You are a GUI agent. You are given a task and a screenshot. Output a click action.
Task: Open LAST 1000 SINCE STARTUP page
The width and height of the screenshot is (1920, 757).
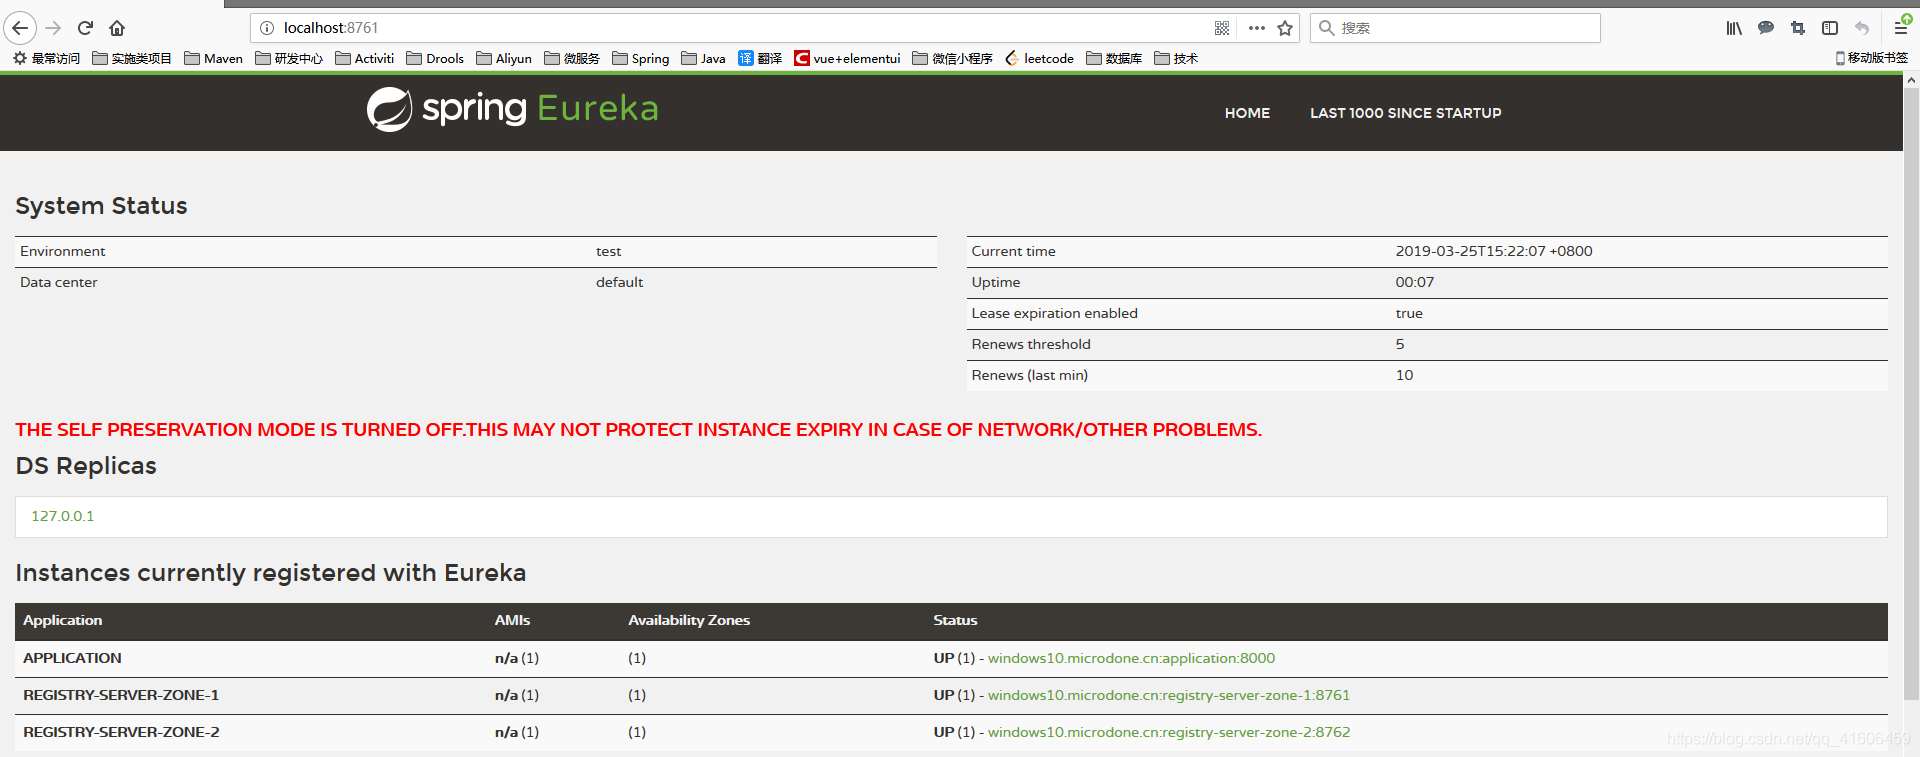(x=1406, y=113)
